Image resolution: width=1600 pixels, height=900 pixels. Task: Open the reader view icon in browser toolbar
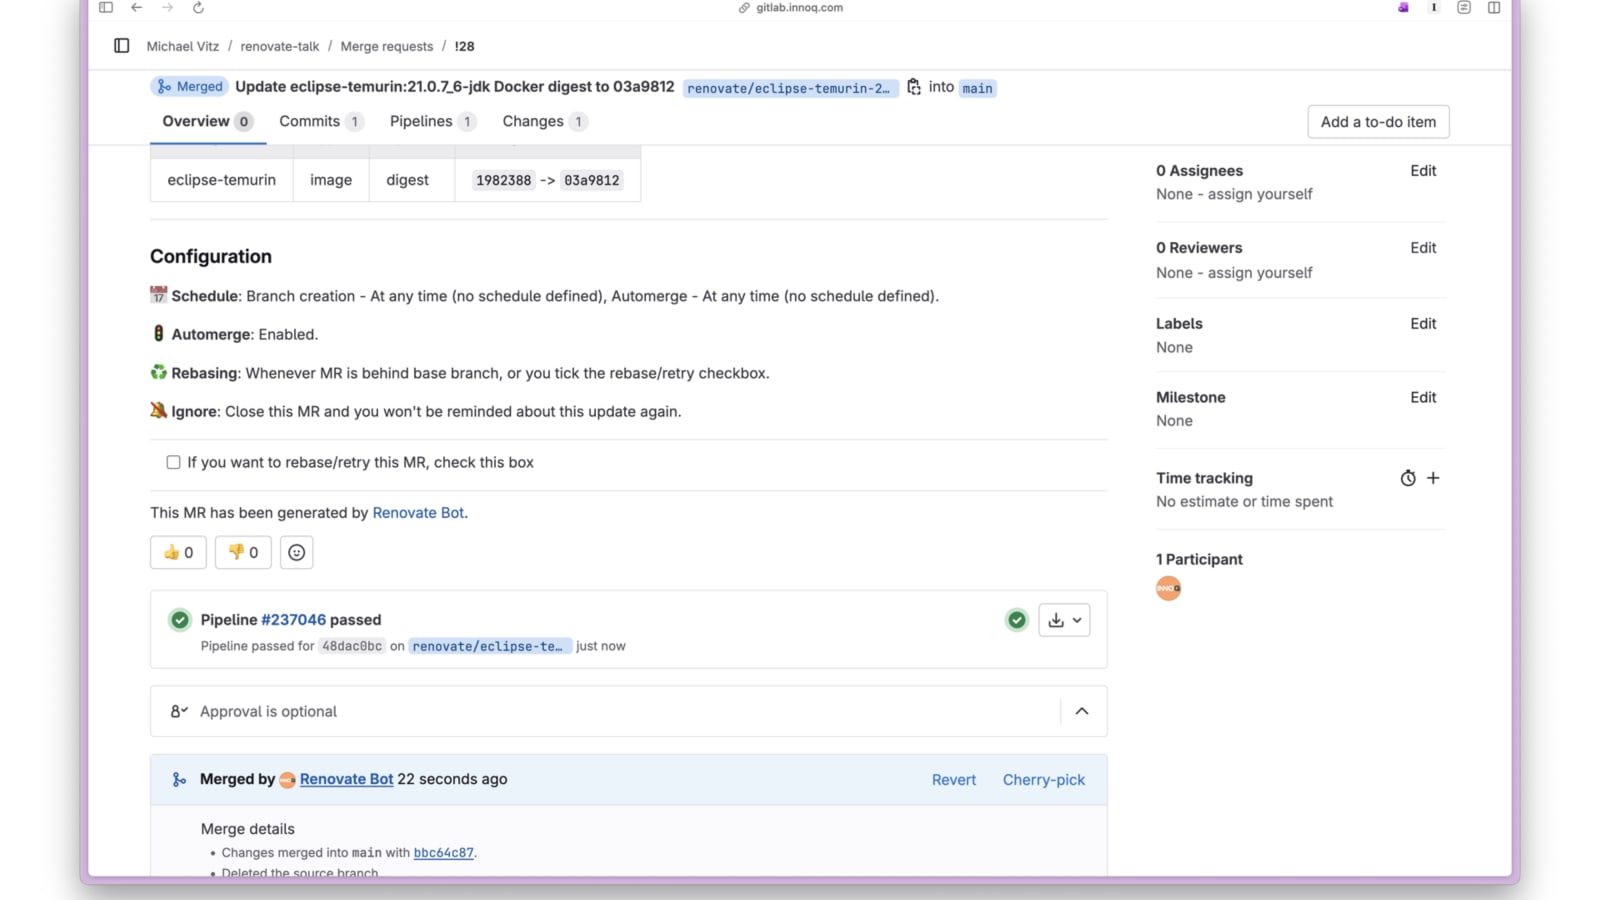click(1464, 8)
